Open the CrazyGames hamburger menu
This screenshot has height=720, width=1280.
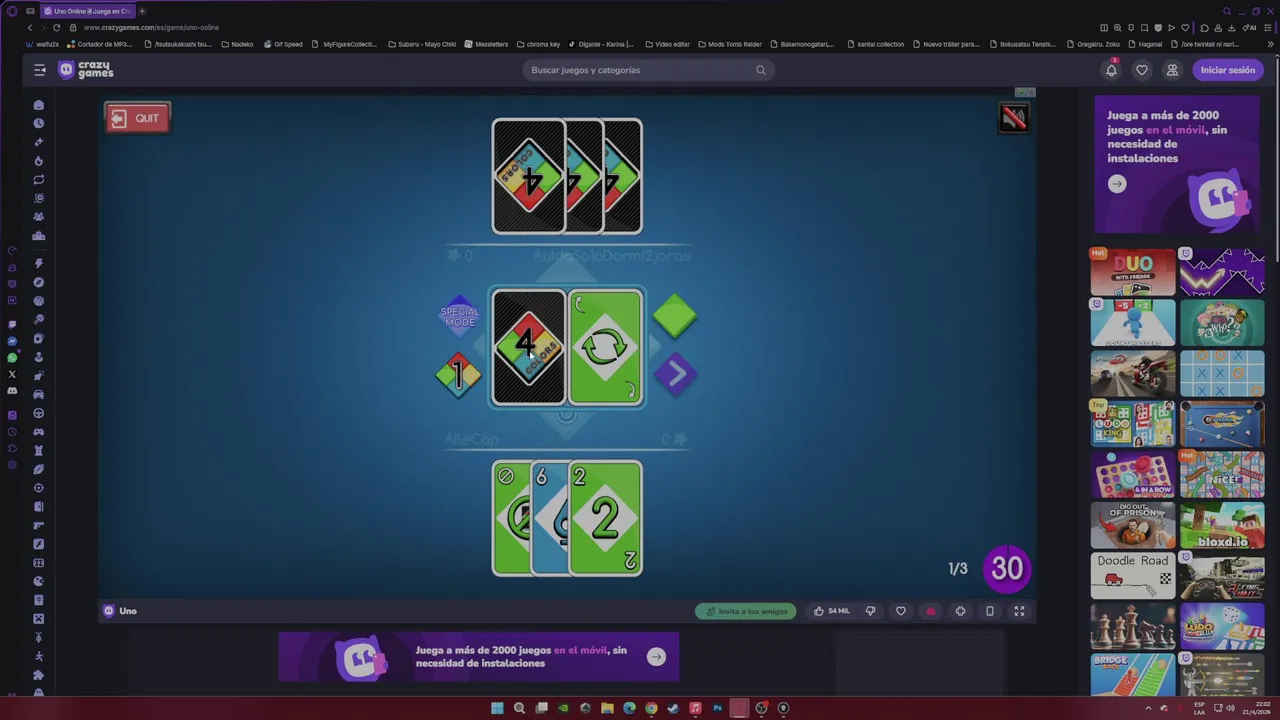(39, 70)
